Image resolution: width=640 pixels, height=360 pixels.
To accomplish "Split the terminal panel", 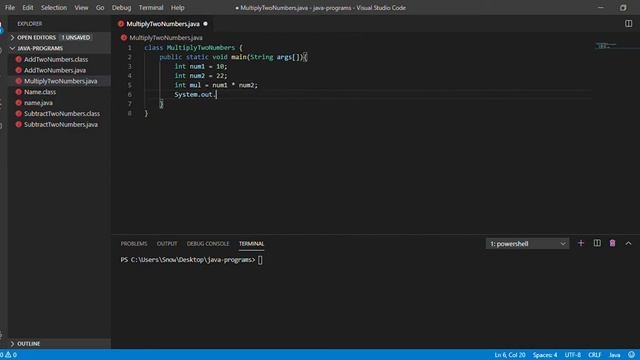I will (x=597, y=243).
